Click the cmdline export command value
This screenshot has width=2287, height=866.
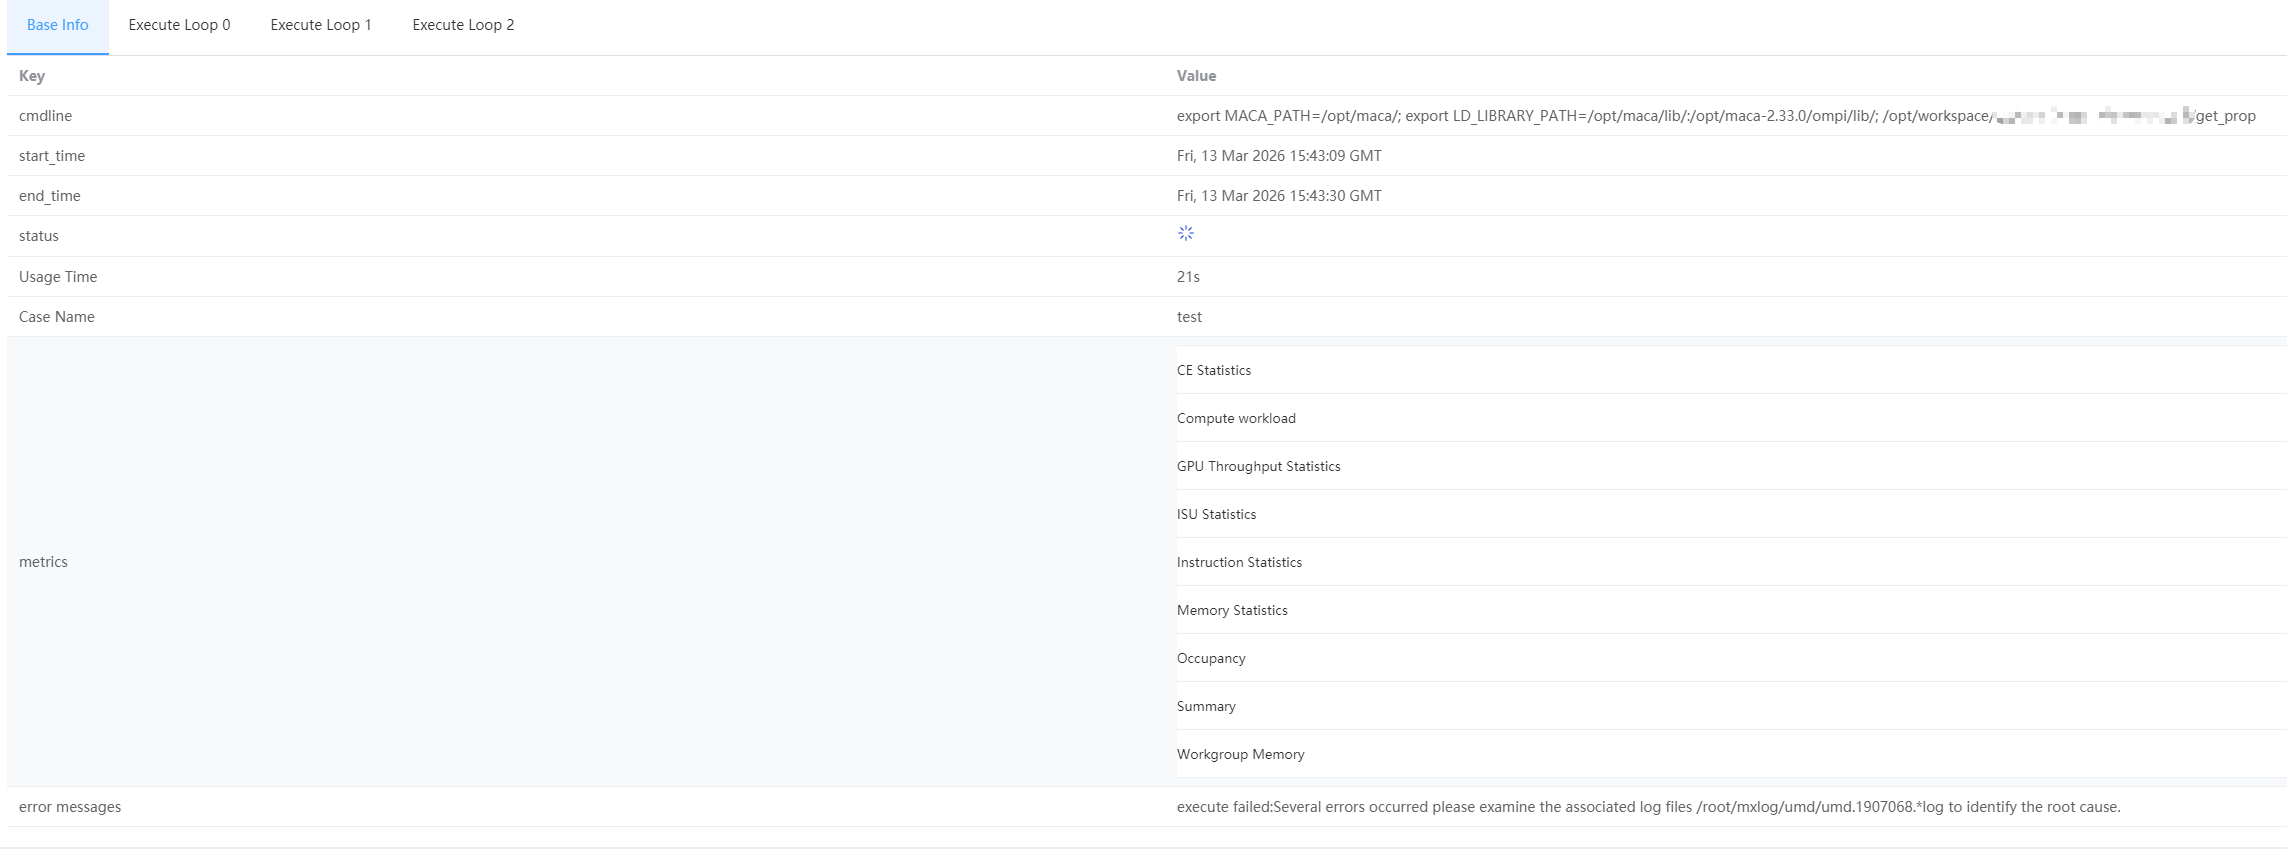1580,116
